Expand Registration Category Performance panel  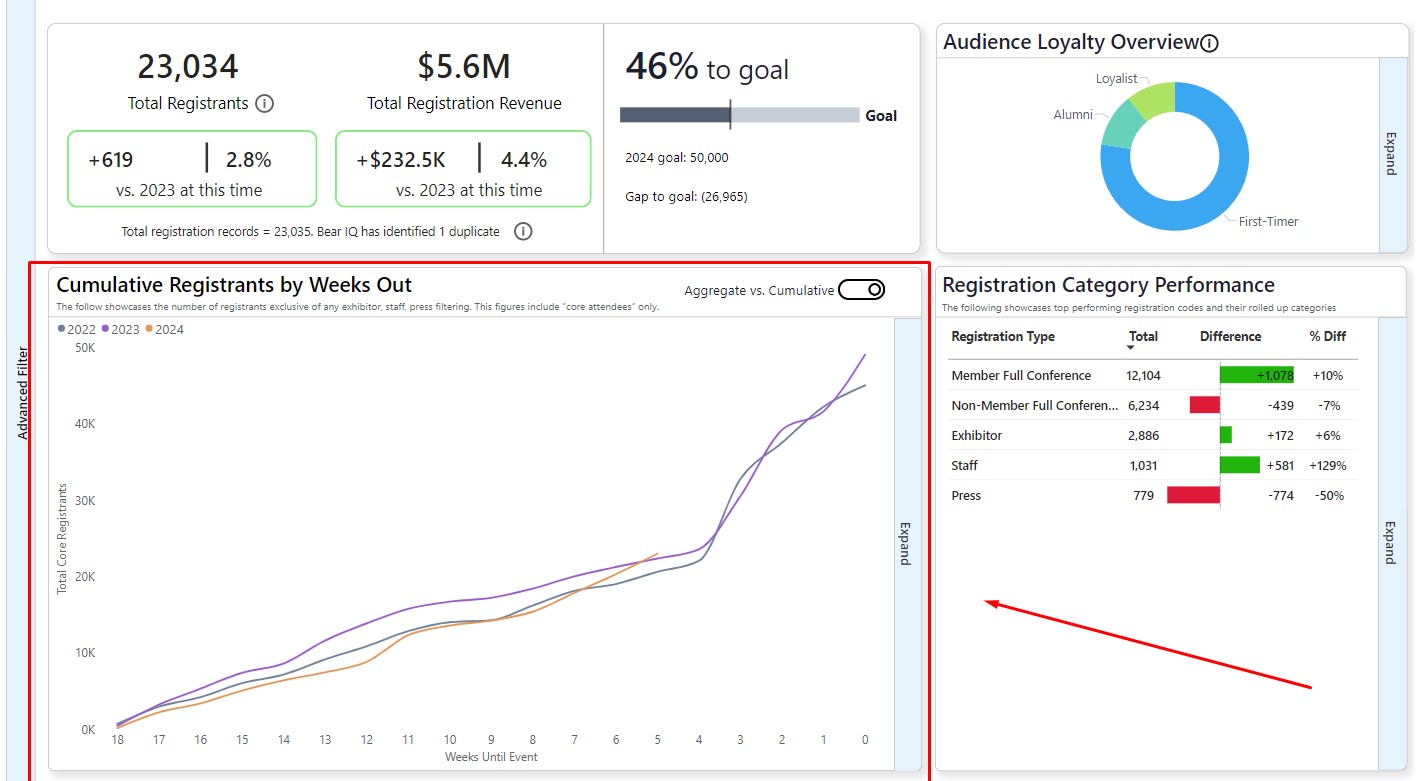[x=1392, y=543]
